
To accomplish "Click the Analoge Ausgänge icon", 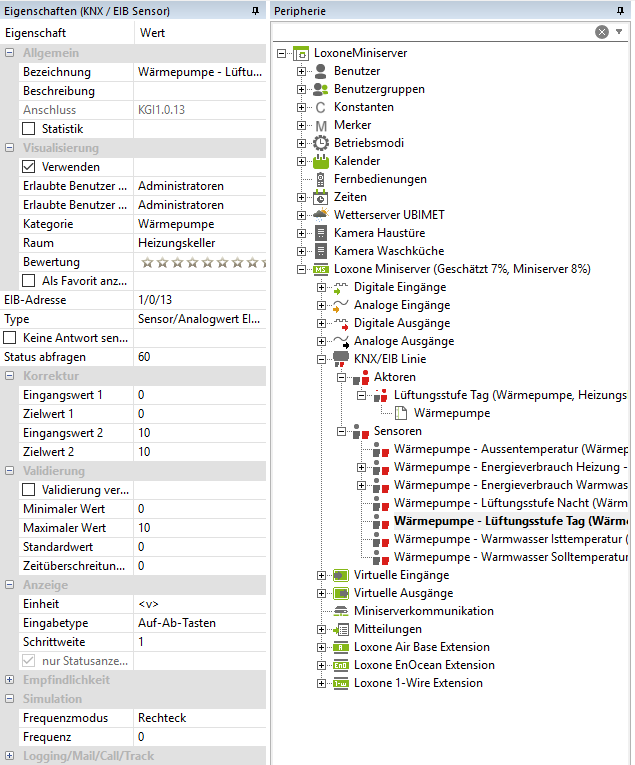I will [x=341, y=342].
